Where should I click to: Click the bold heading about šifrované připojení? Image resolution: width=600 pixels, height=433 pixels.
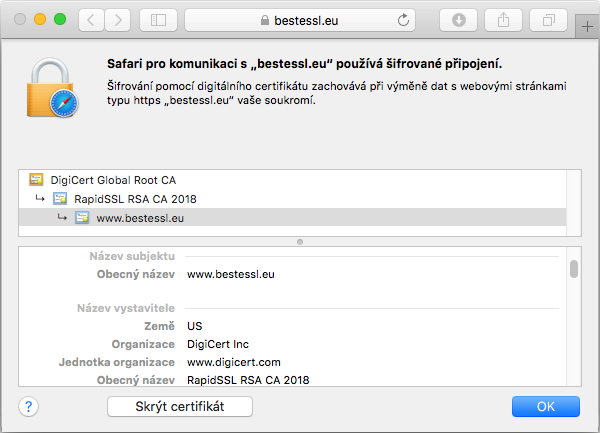[x=304, y=64]
